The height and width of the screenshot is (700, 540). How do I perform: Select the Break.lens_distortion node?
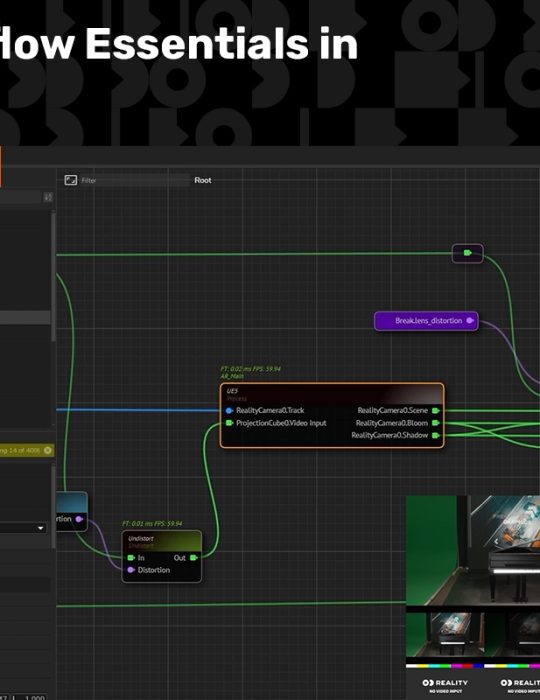pos(426,321)
